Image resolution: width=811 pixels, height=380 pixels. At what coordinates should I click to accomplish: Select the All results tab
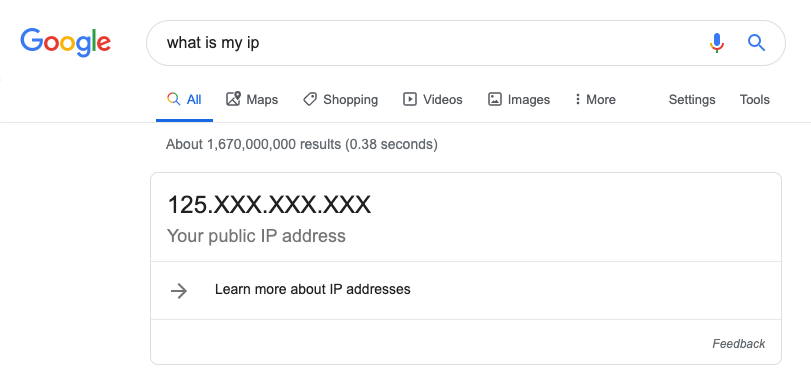pyautogui.click(x=184, y=99)
